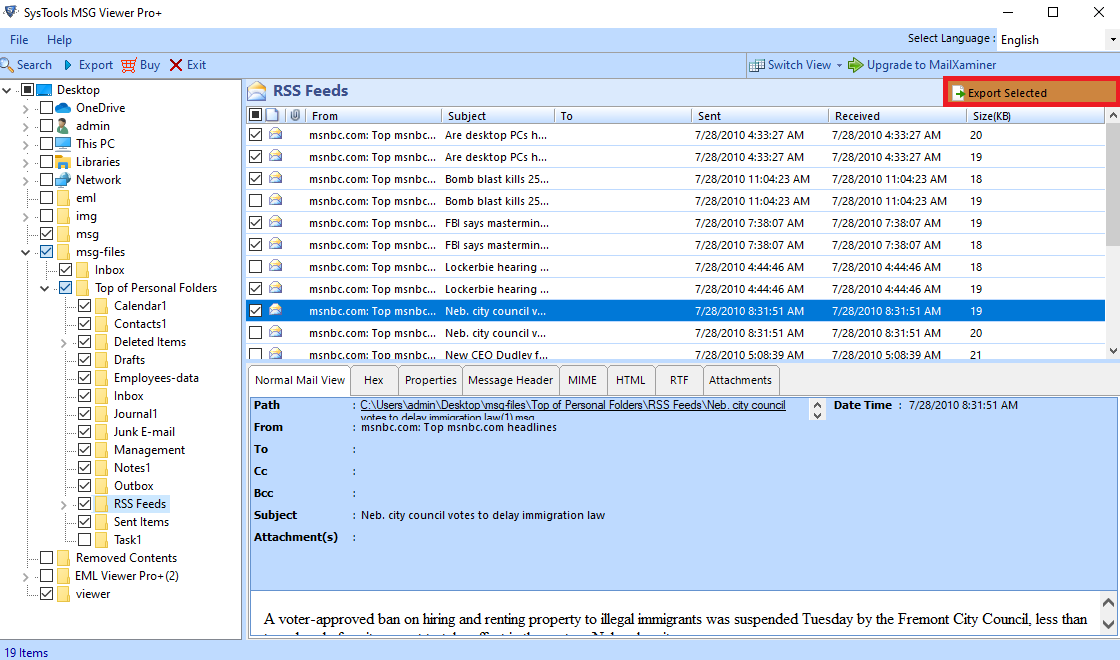Click the viewer folder icon
Screen dimensions: 1120x660
pyautogui.click(x=64, y=594)
